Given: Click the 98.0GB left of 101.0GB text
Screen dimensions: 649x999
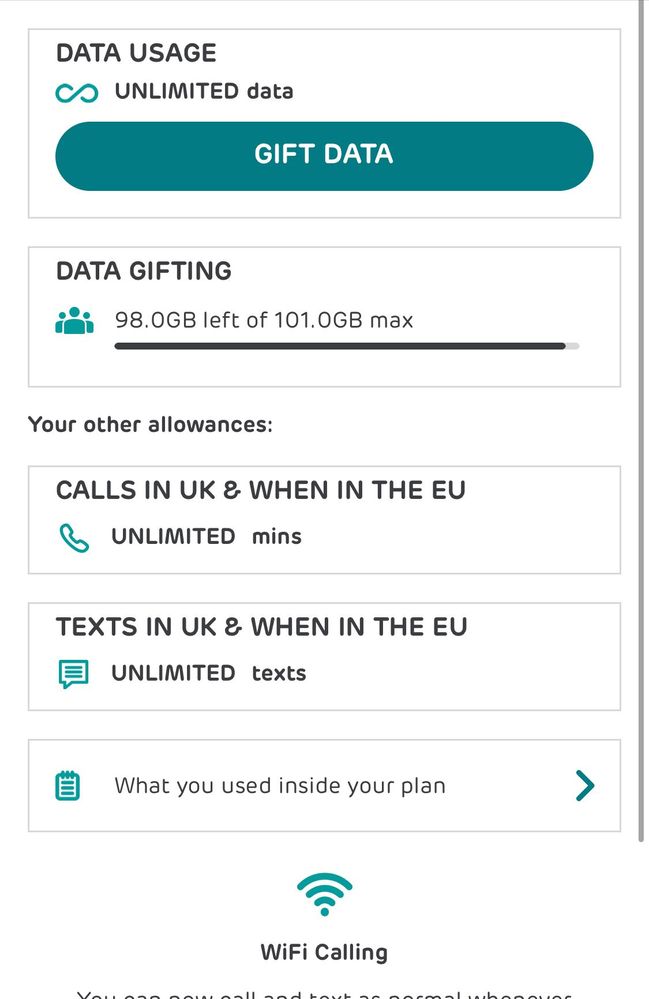Looking at the screenshot, I should (x=264, y=321).
